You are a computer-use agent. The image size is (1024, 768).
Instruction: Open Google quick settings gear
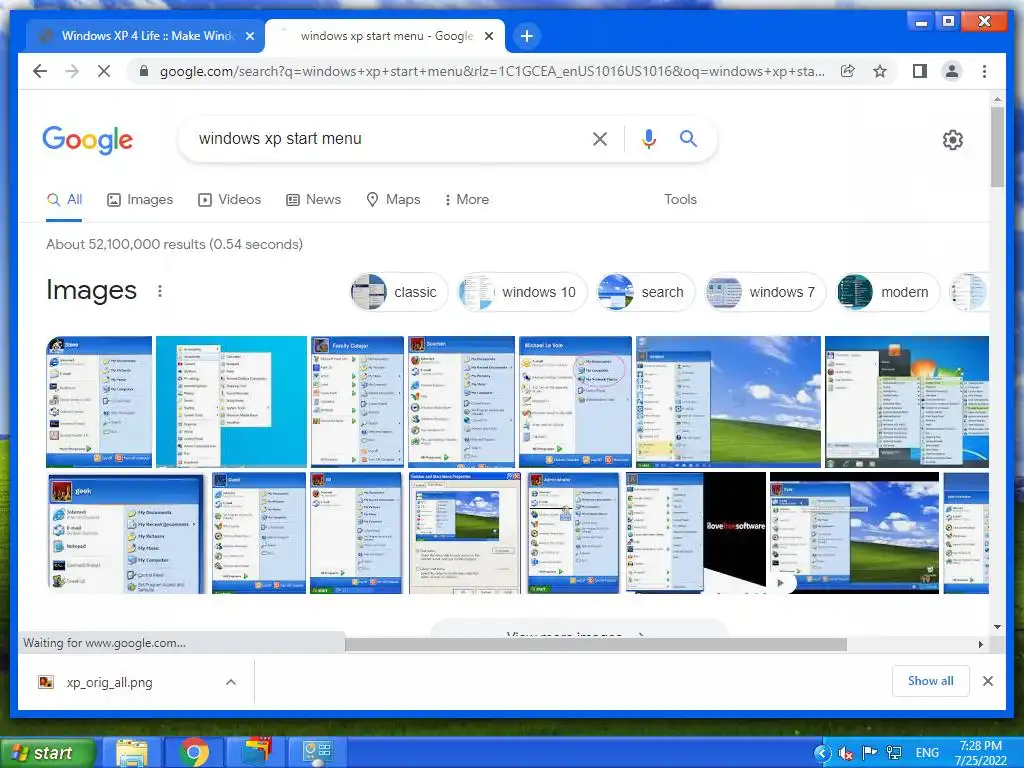tap(952, 140)
